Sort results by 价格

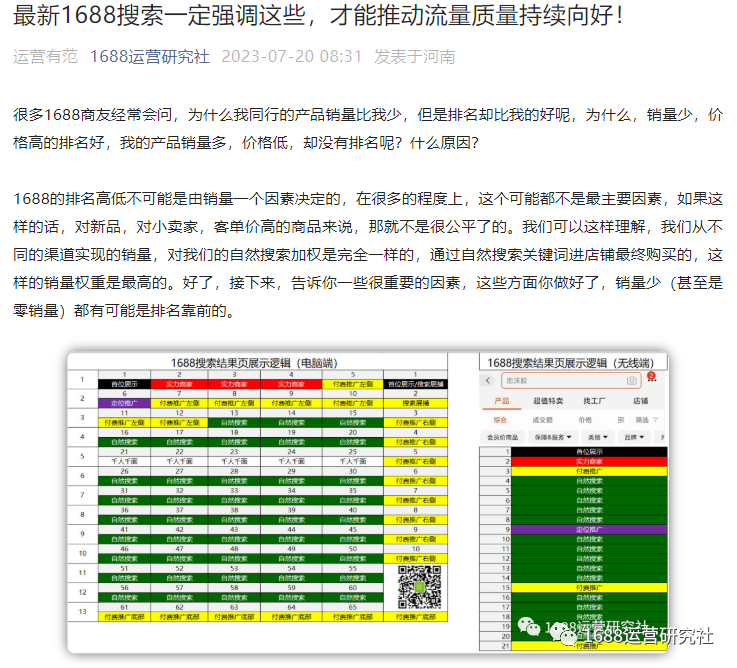coord(585,420)
